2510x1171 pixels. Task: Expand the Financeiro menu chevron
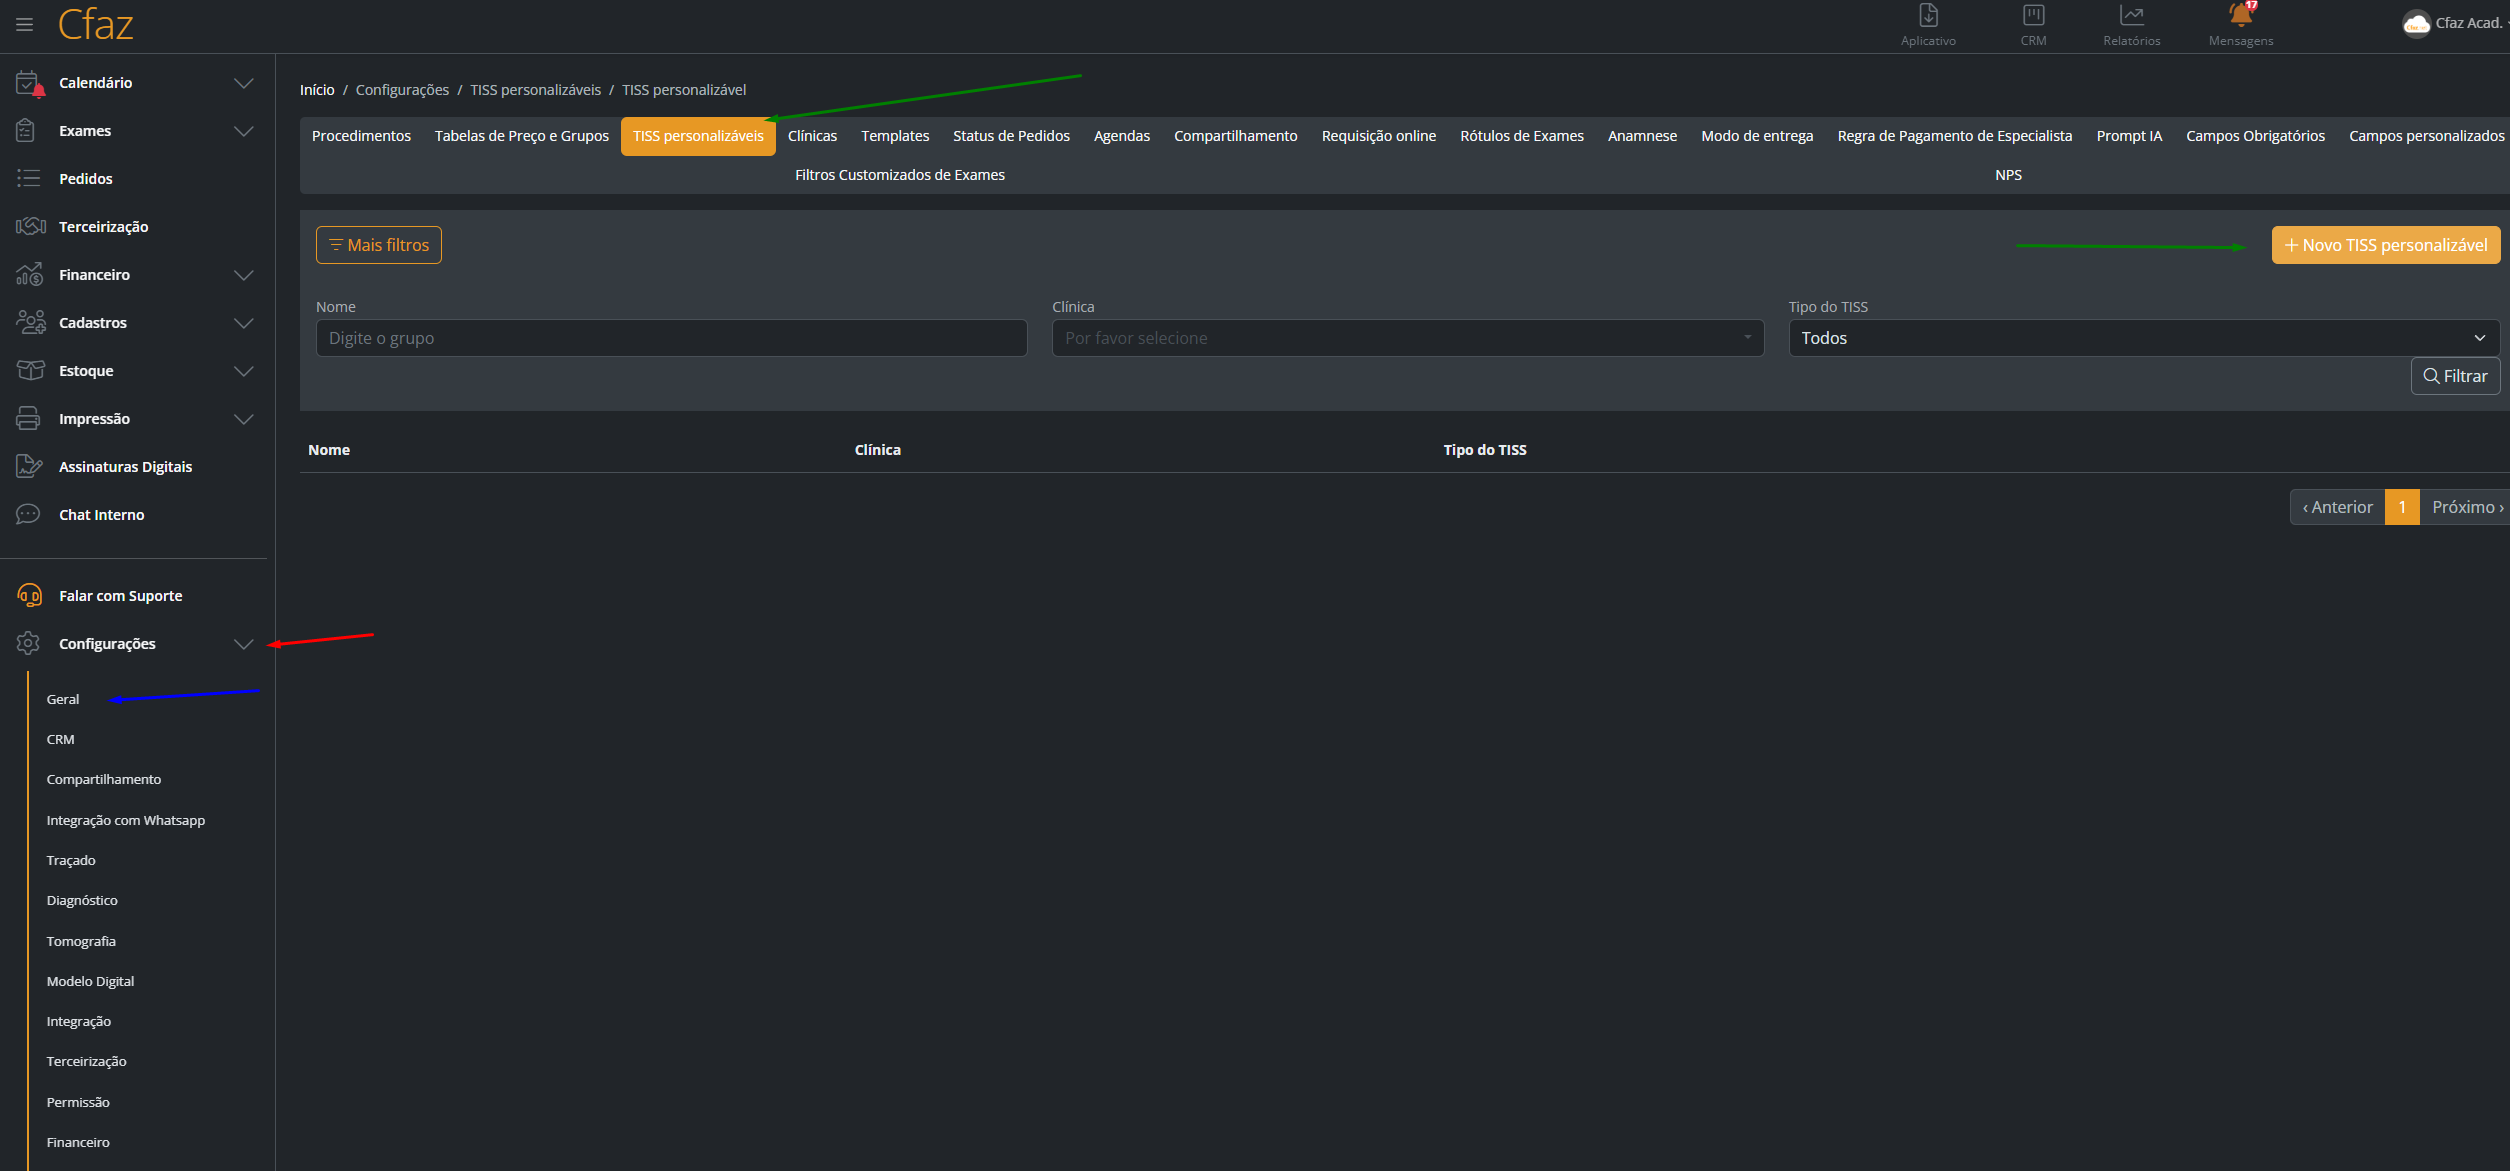point(243,275)
